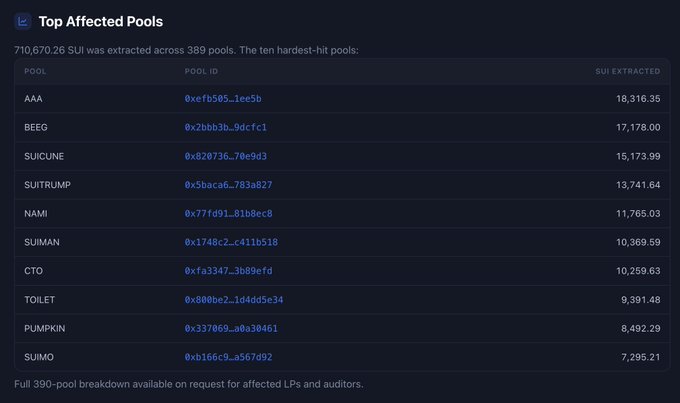
Task: Open pool ID link 0x5baca6…783a827
Action: (229, 185)
